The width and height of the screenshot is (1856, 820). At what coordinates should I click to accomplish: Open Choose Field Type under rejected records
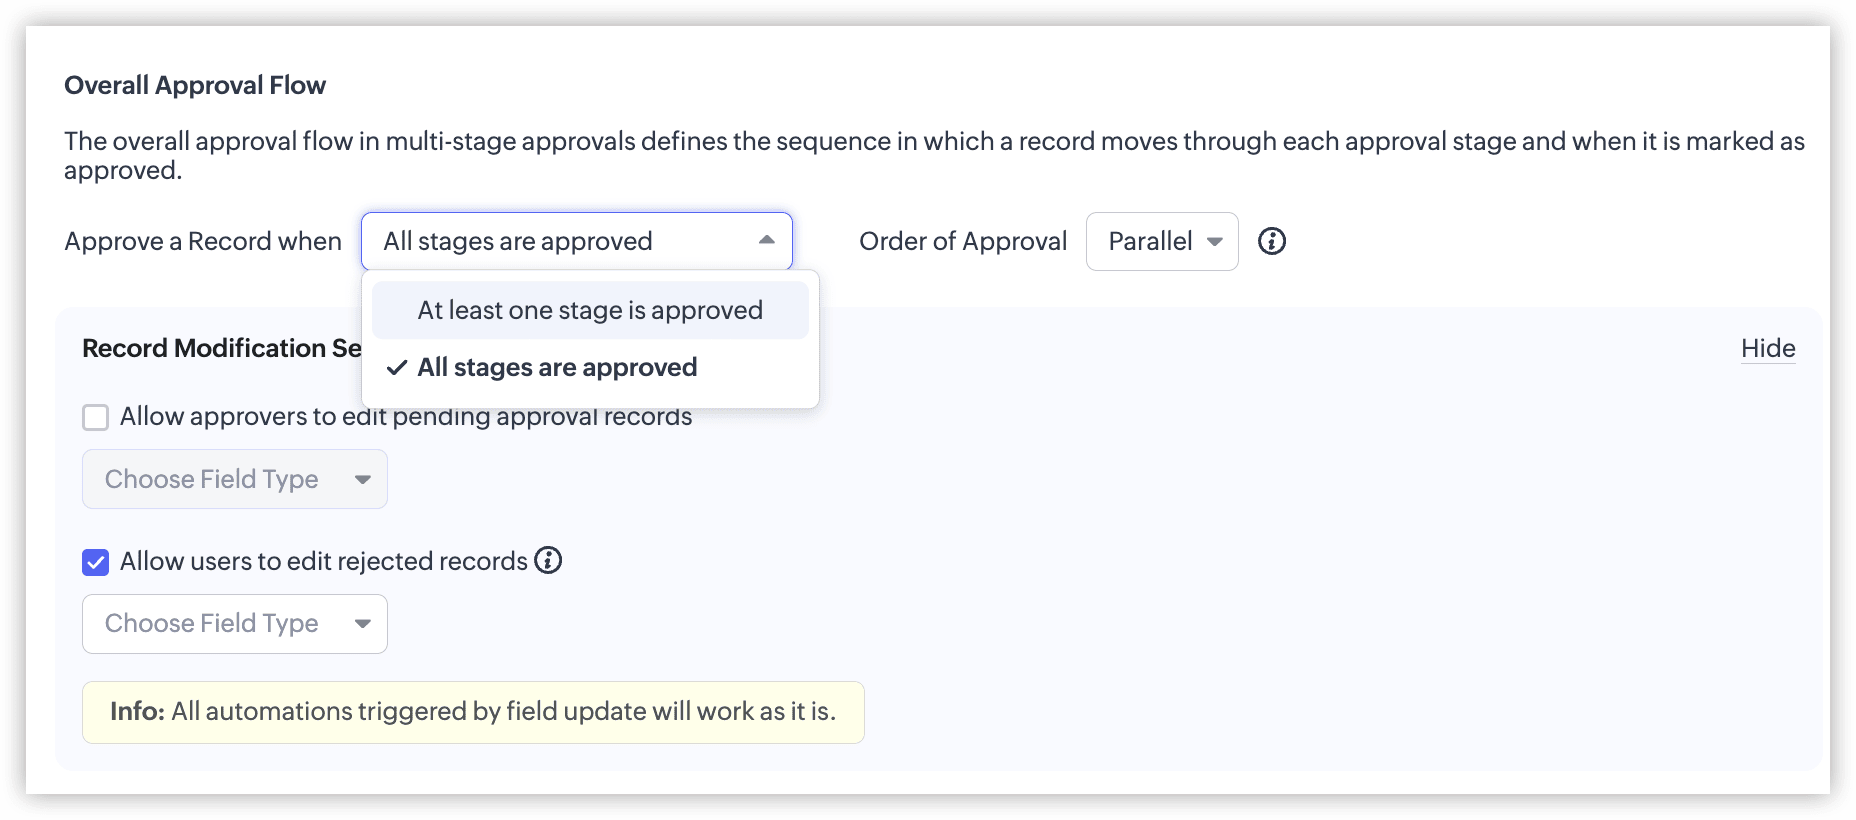235,624
